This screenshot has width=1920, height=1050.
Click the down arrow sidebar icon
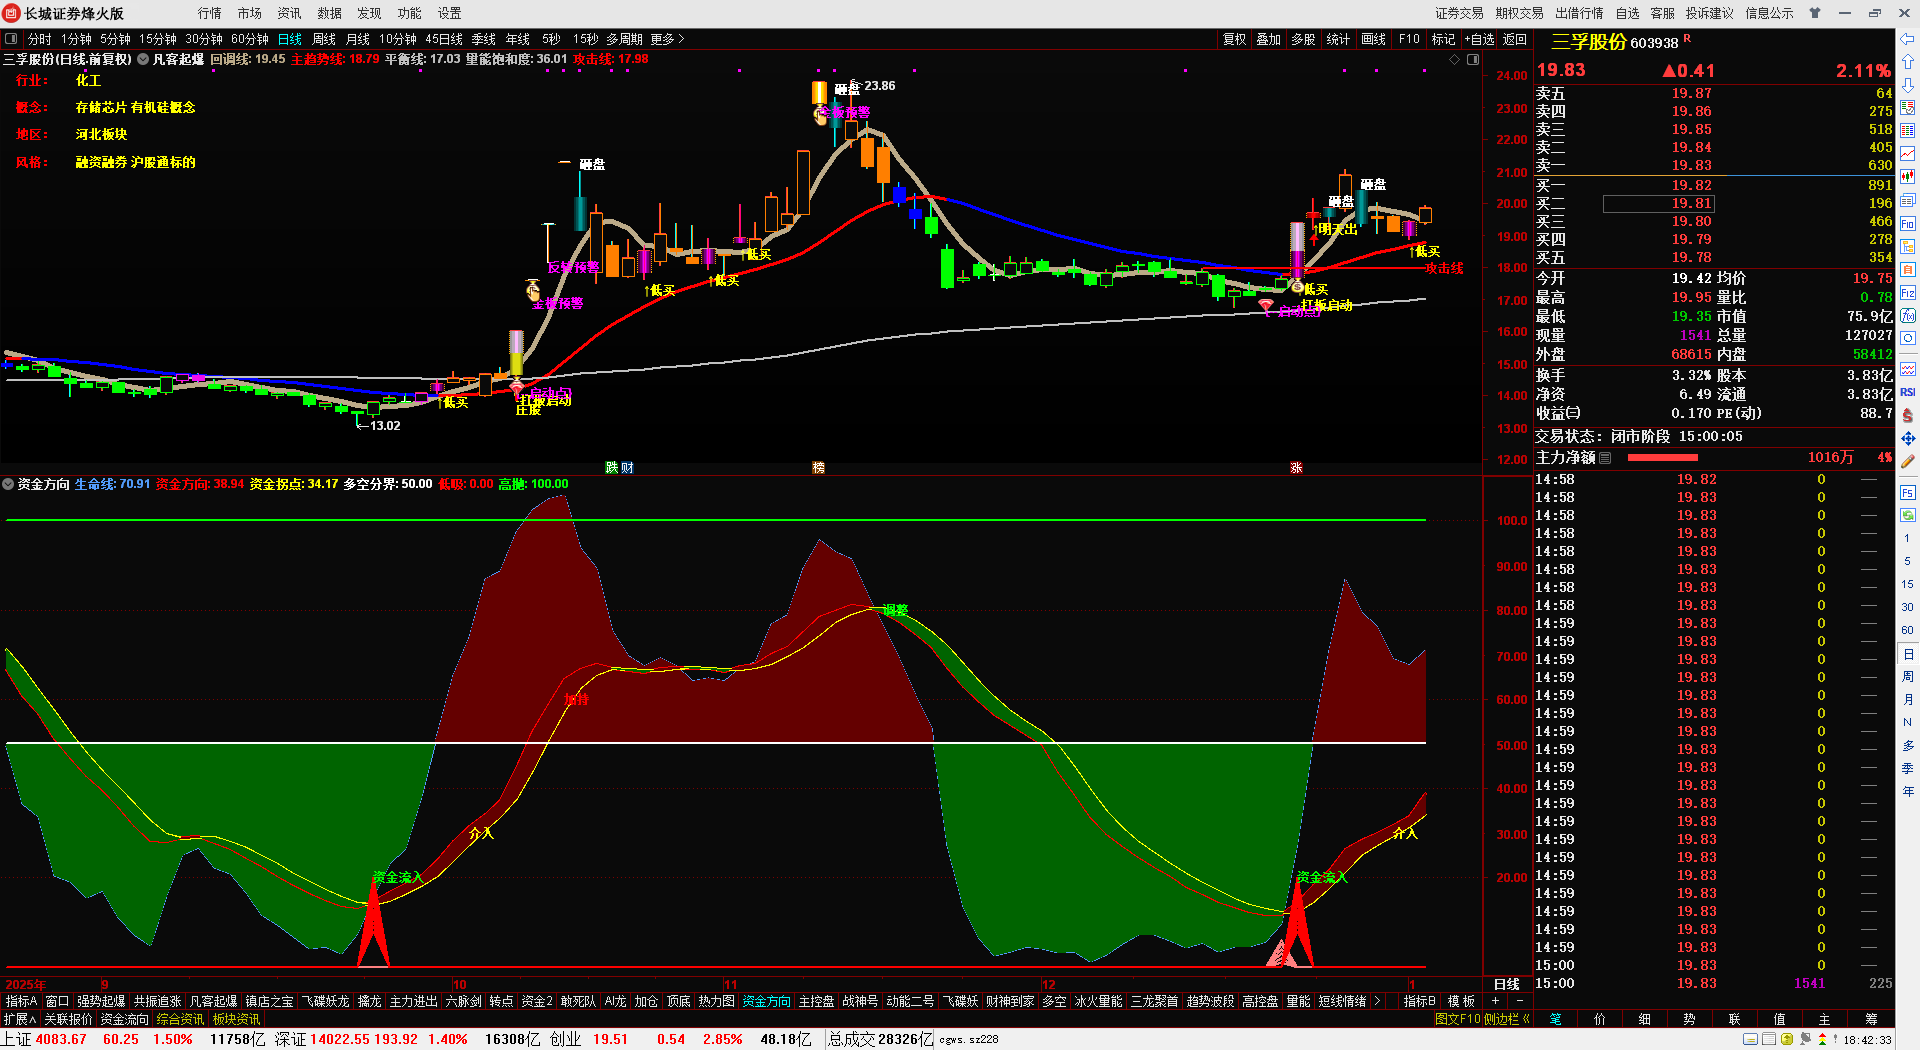coord(1908,85)
